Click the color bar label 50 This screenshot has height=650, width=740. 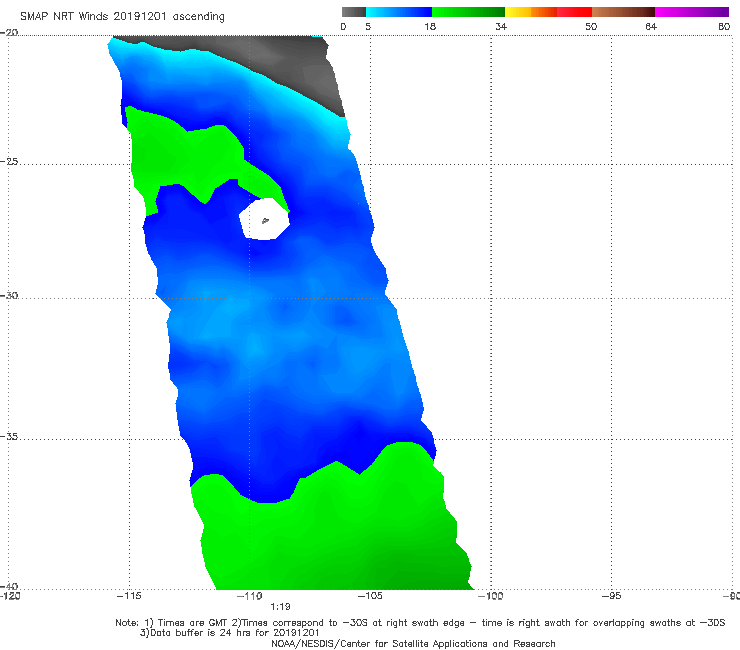(x=591, y=26)
